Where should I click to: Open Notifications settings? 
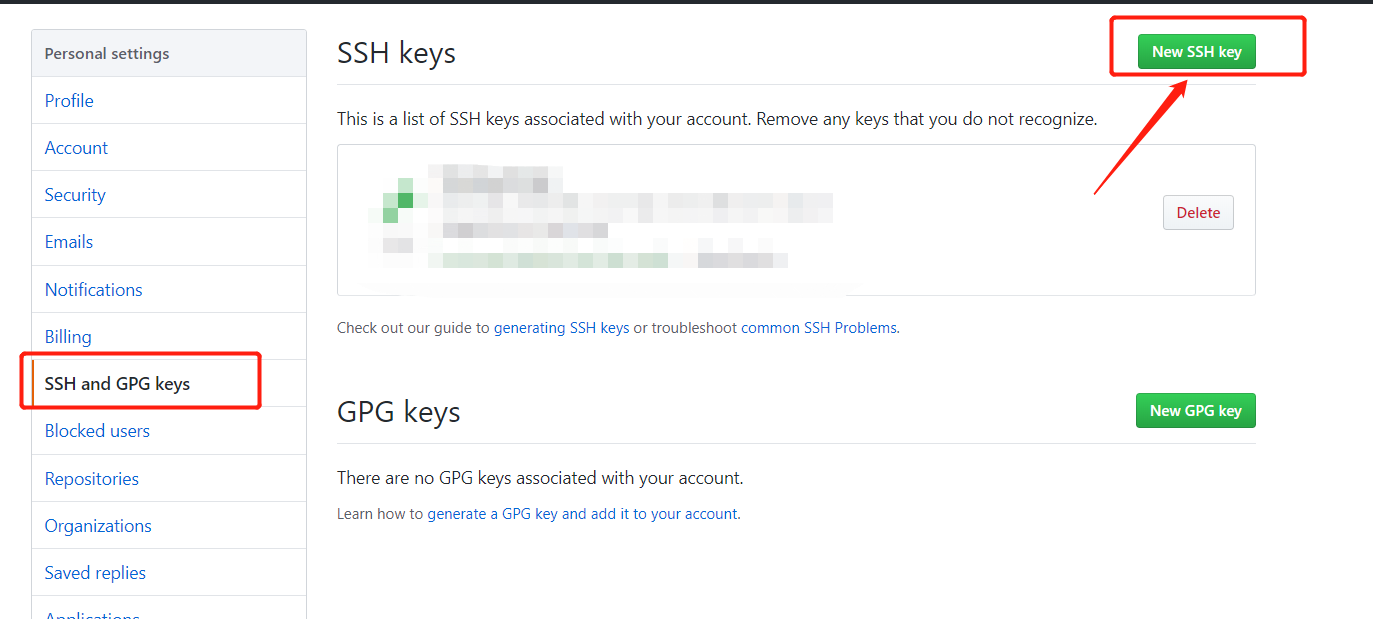coord(94,290)
